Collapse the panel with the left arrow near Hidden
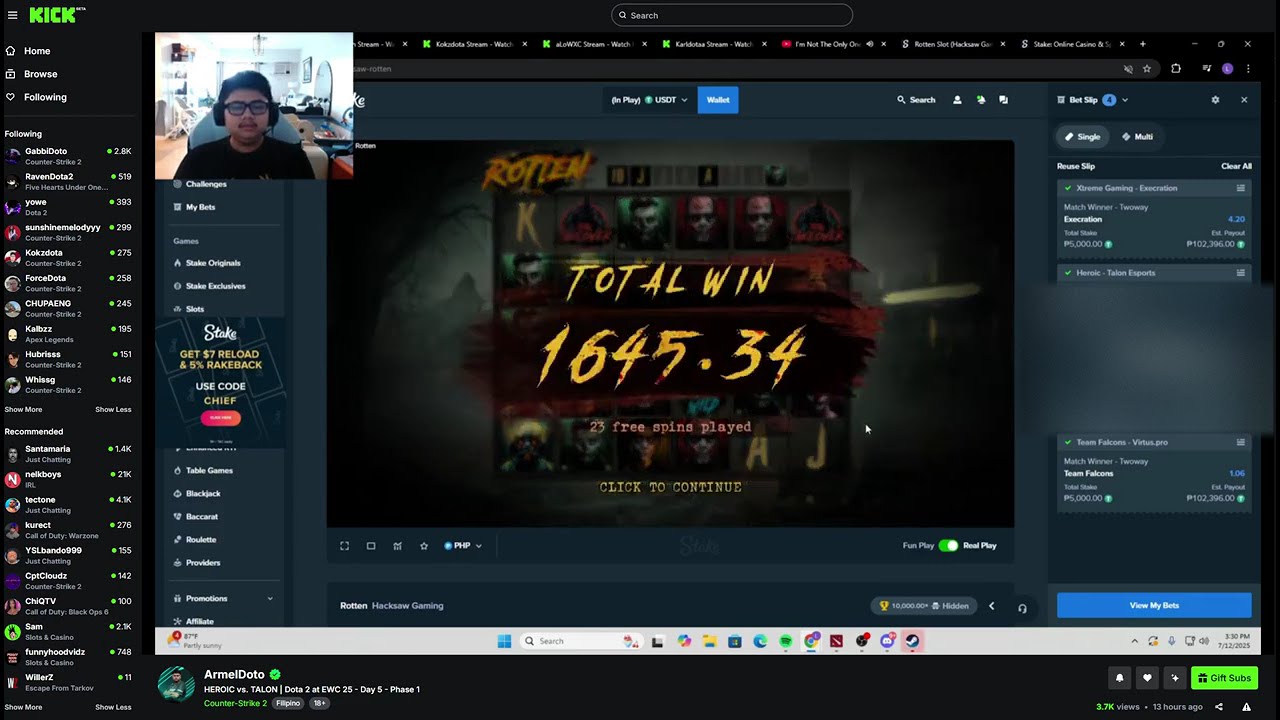 [x=991, y=606]
